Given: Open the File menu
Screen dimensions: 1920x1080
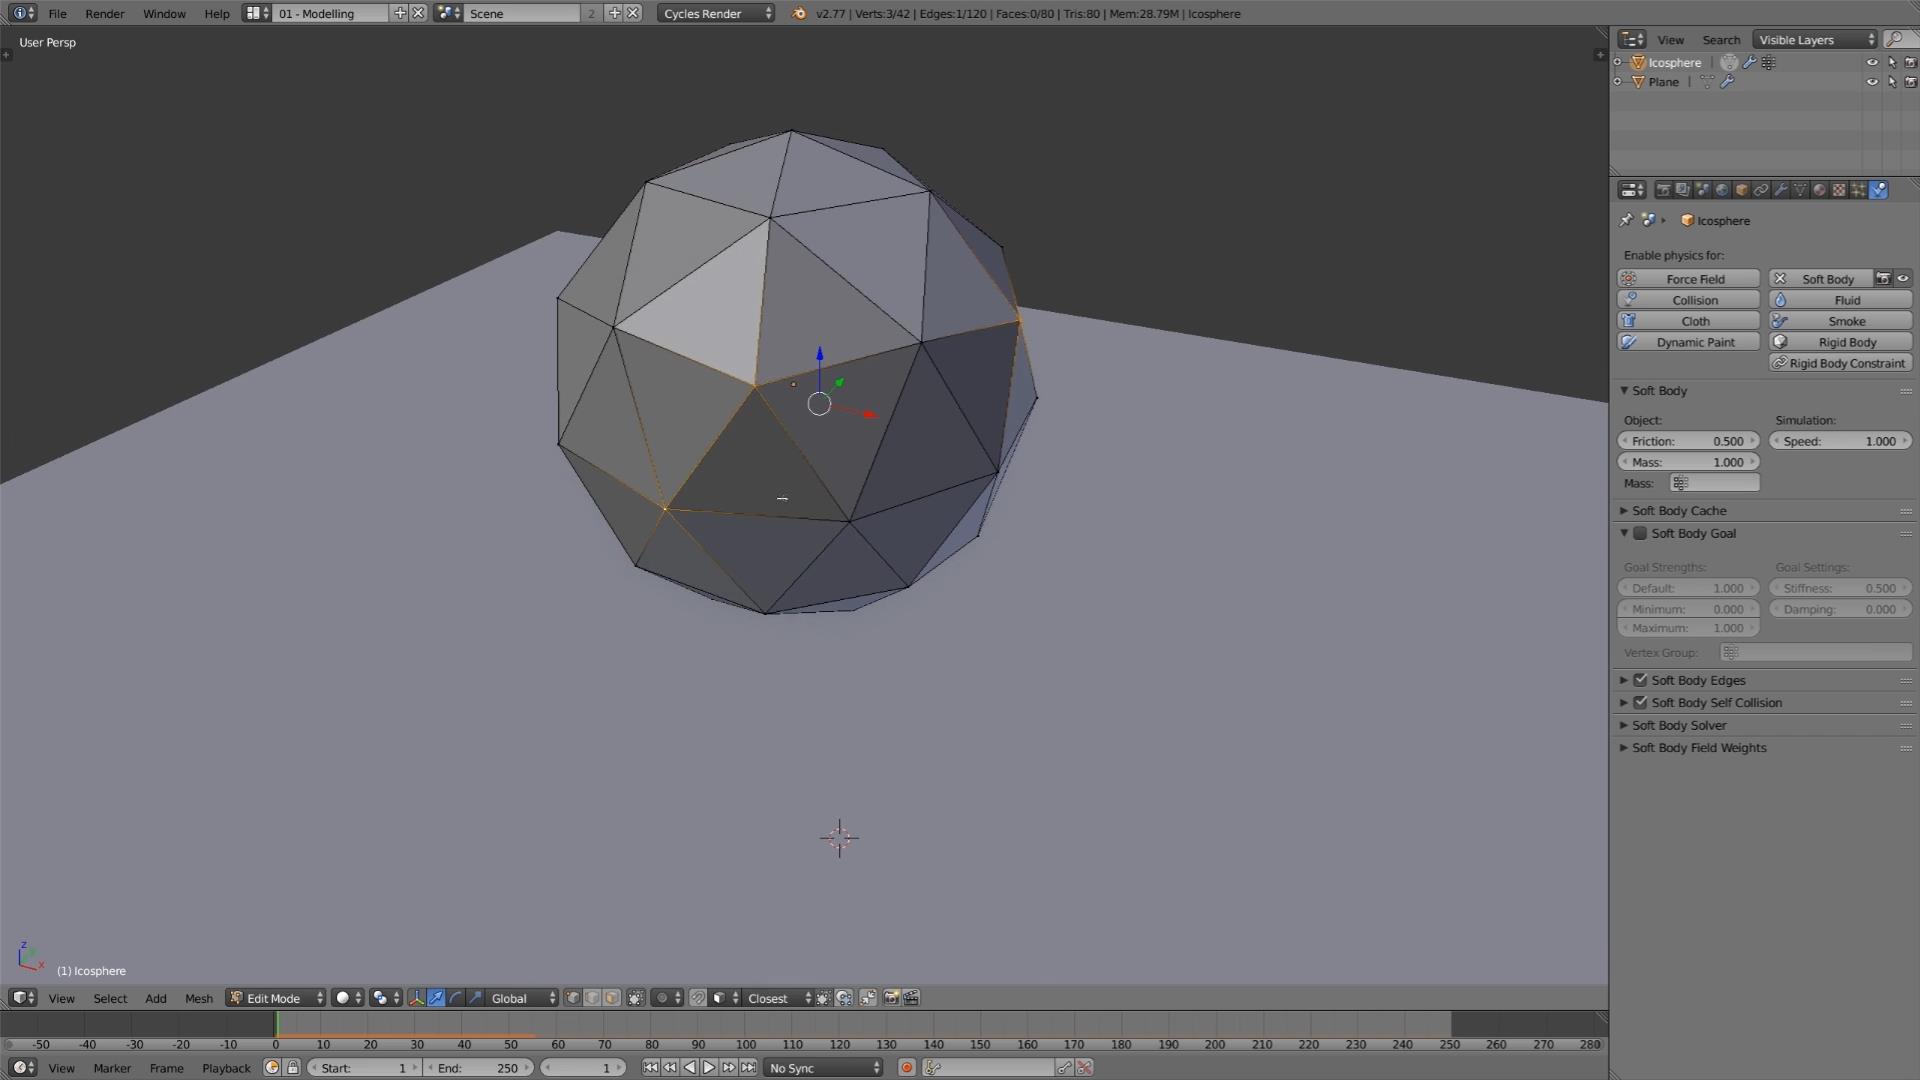Looking at the screenshot, I should point(57,13).
